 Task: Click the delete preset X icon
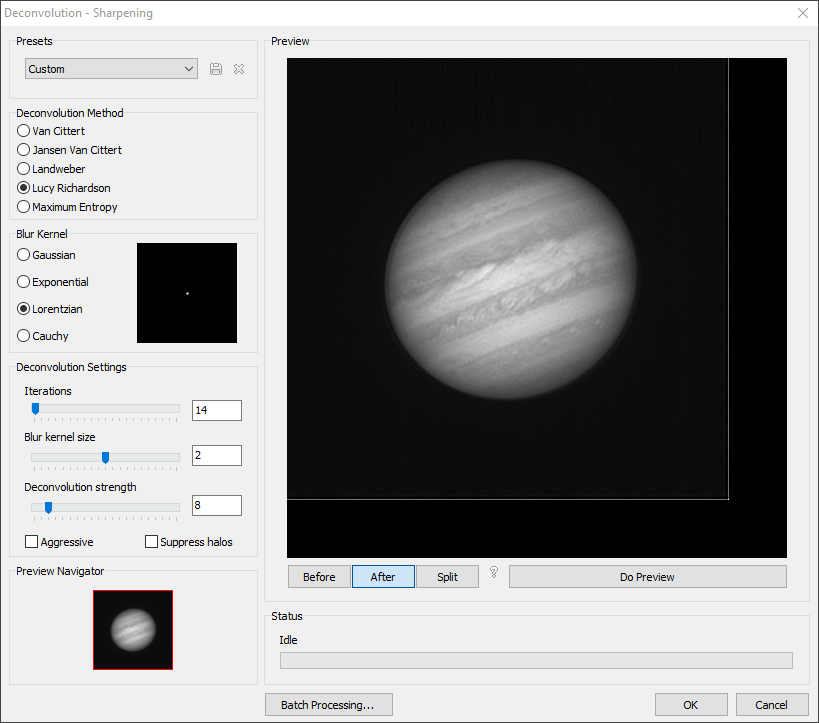pos(239,69)
